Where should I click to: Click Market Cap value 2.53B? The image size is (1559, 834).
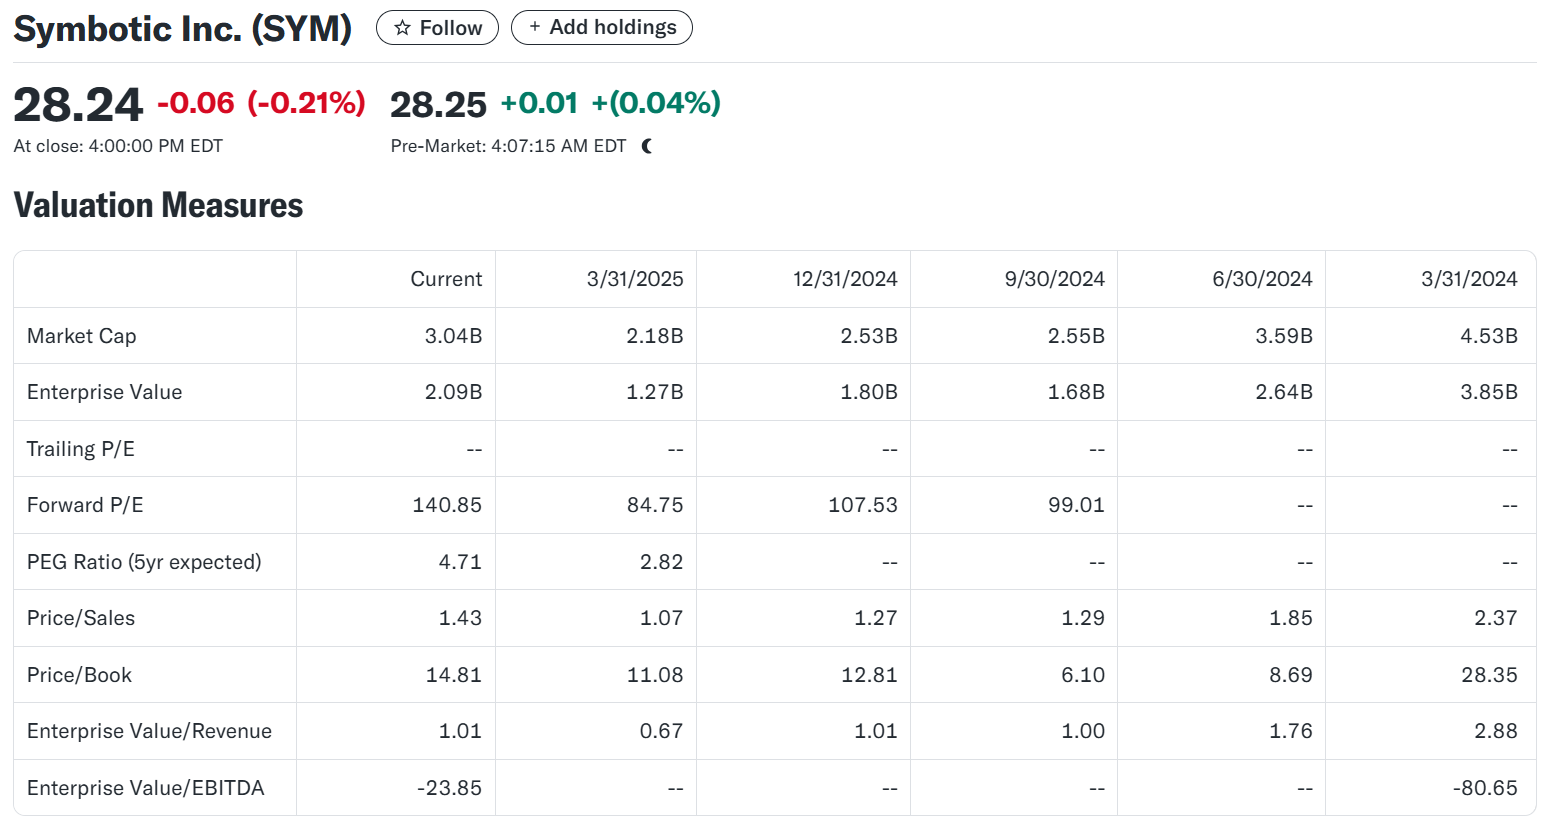pos(869,336)
